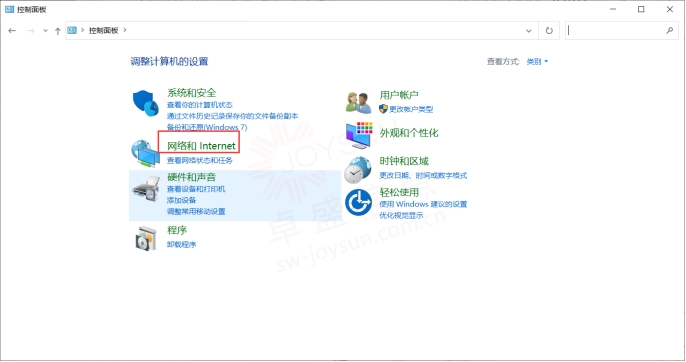
Task: Open 程序 category heading
Action: coord(177,230)
